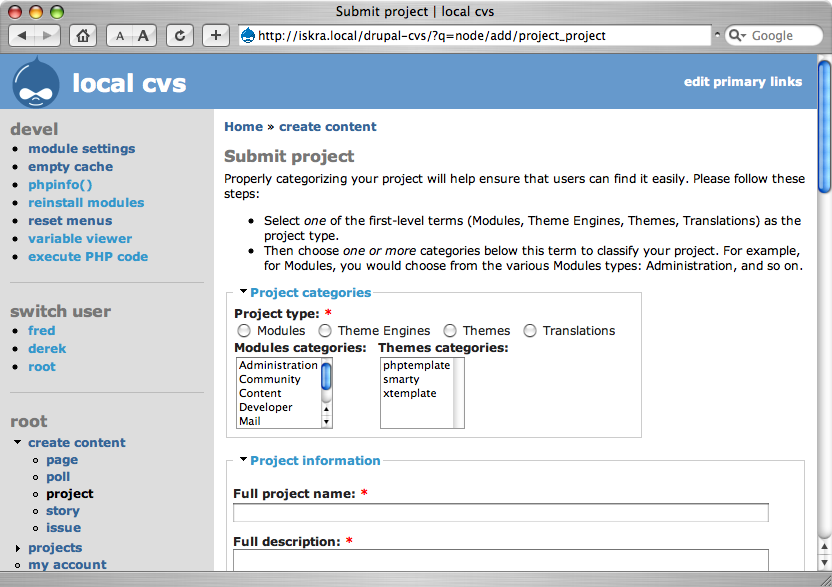This screenshot has height=587, width=832.
Task: Click the Full project name text field
Action: click(x=501, y=512)
